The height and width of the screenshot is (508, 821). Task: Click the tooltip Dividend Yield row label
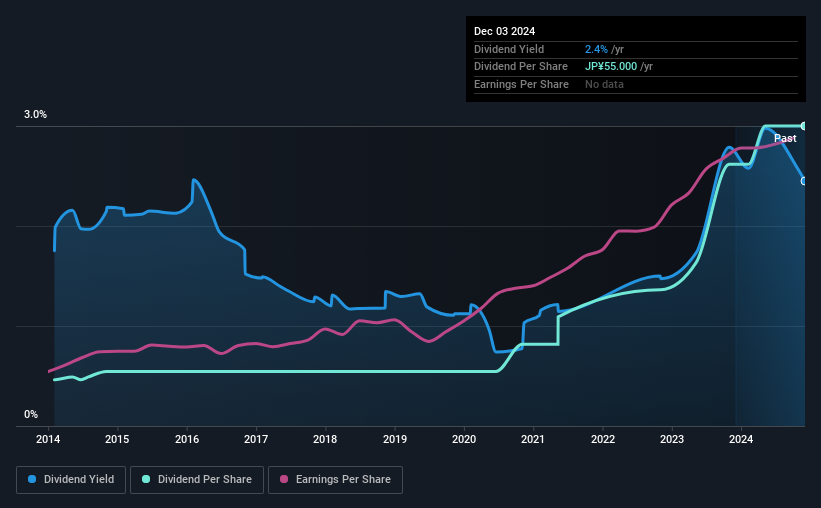coord(509,49)
